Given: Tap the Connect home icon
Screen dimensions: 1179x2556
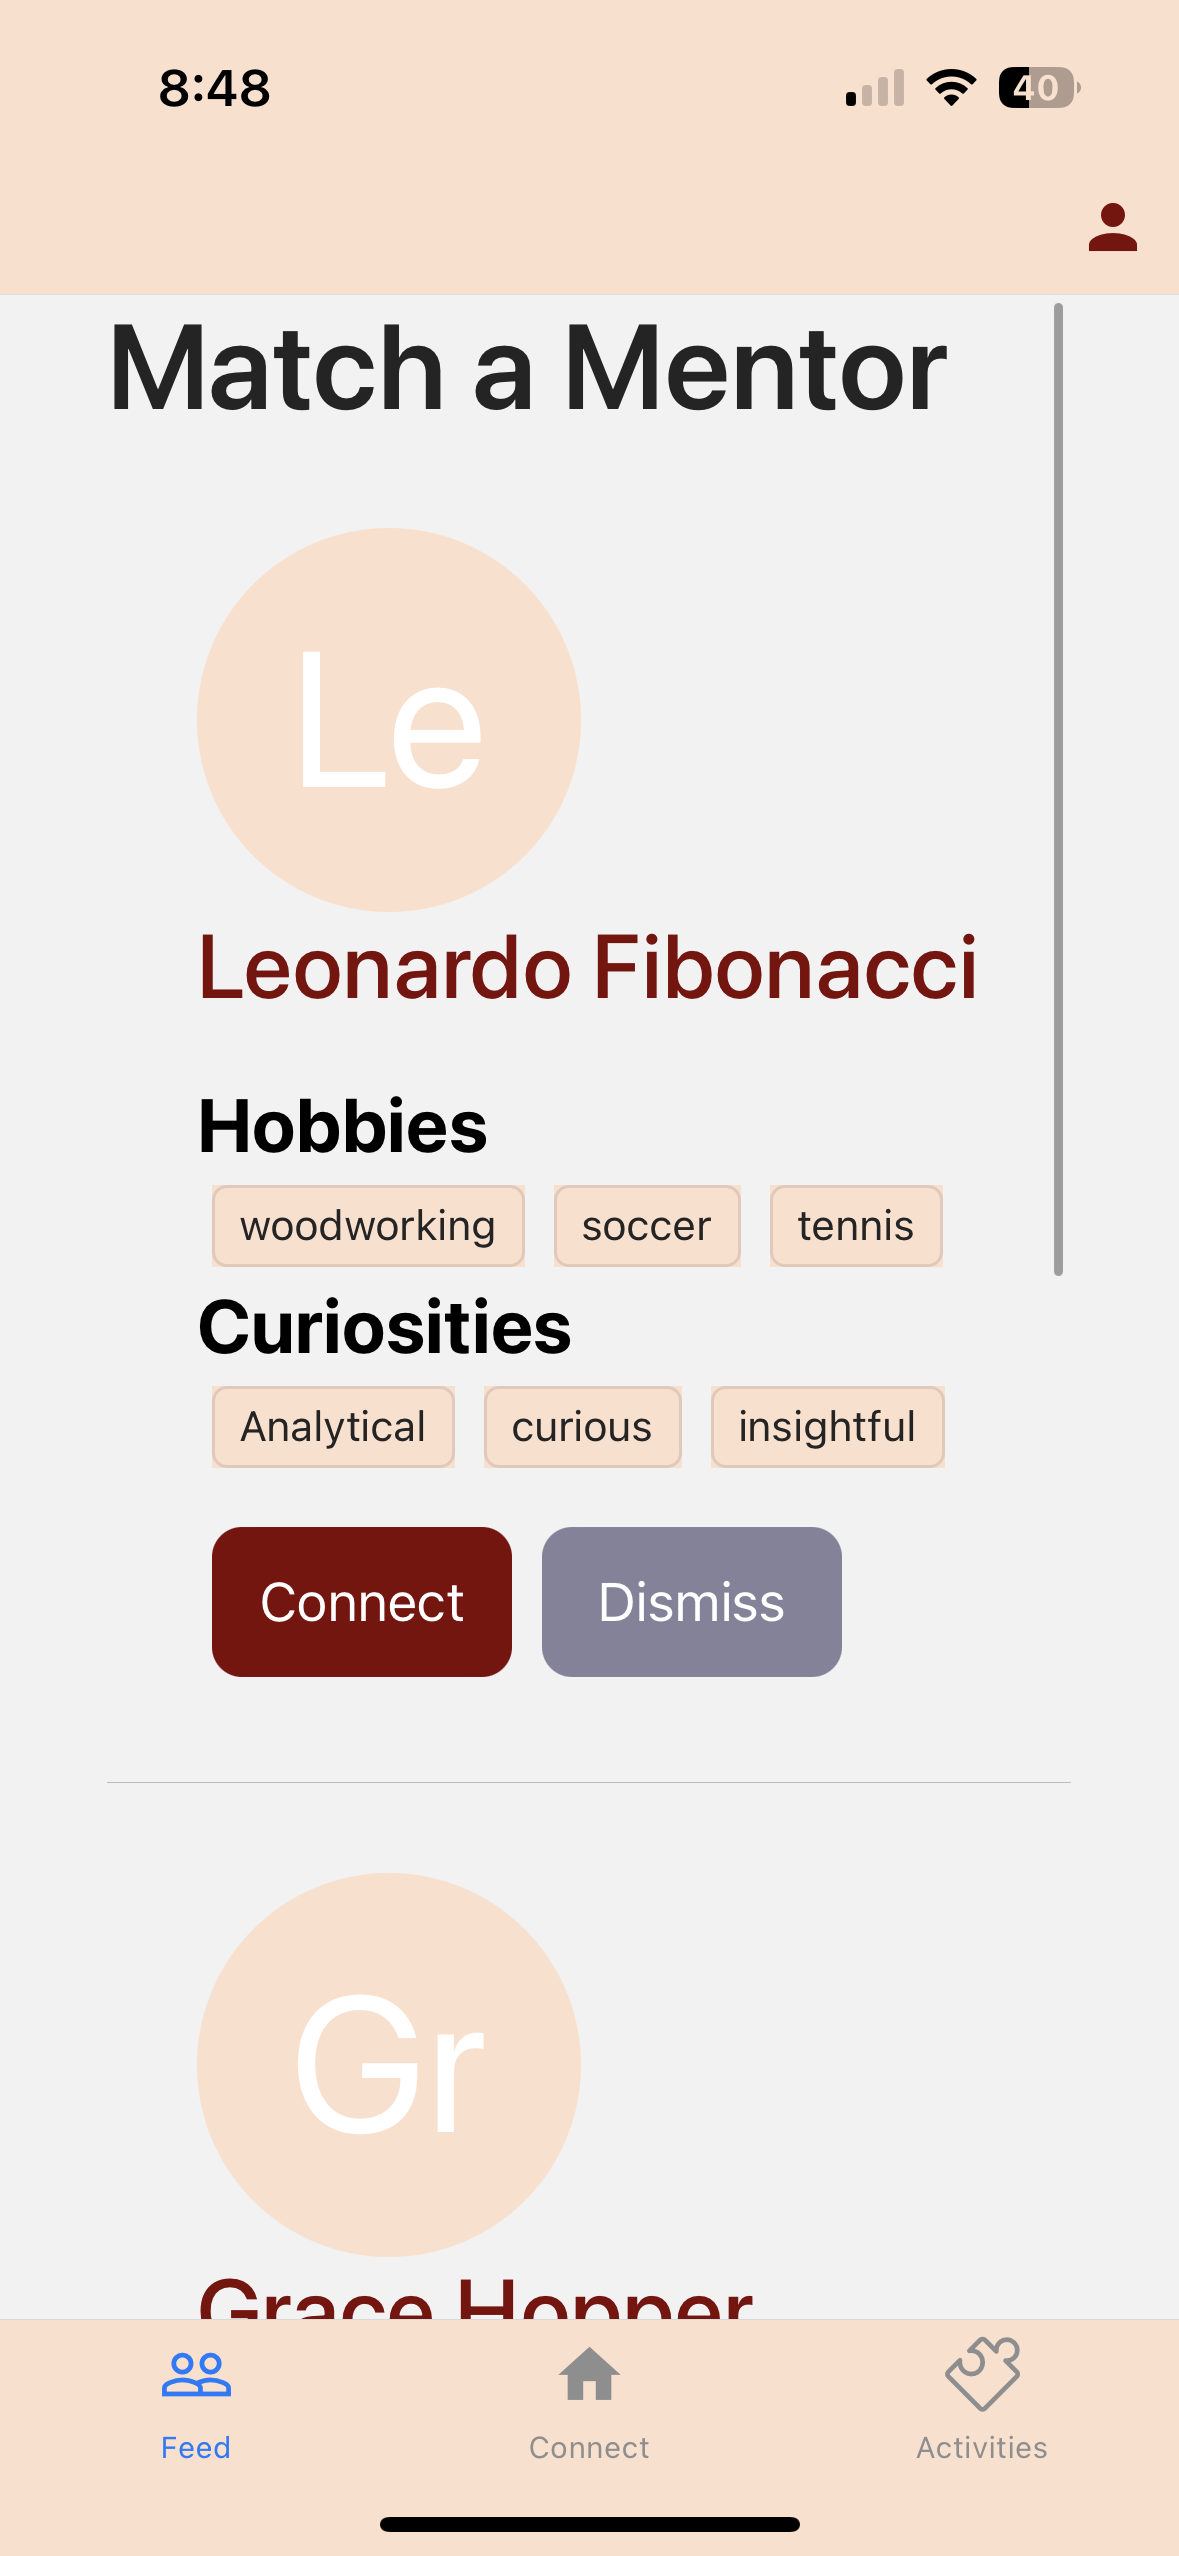Looking at the screenshot, I should [589, 2374].
